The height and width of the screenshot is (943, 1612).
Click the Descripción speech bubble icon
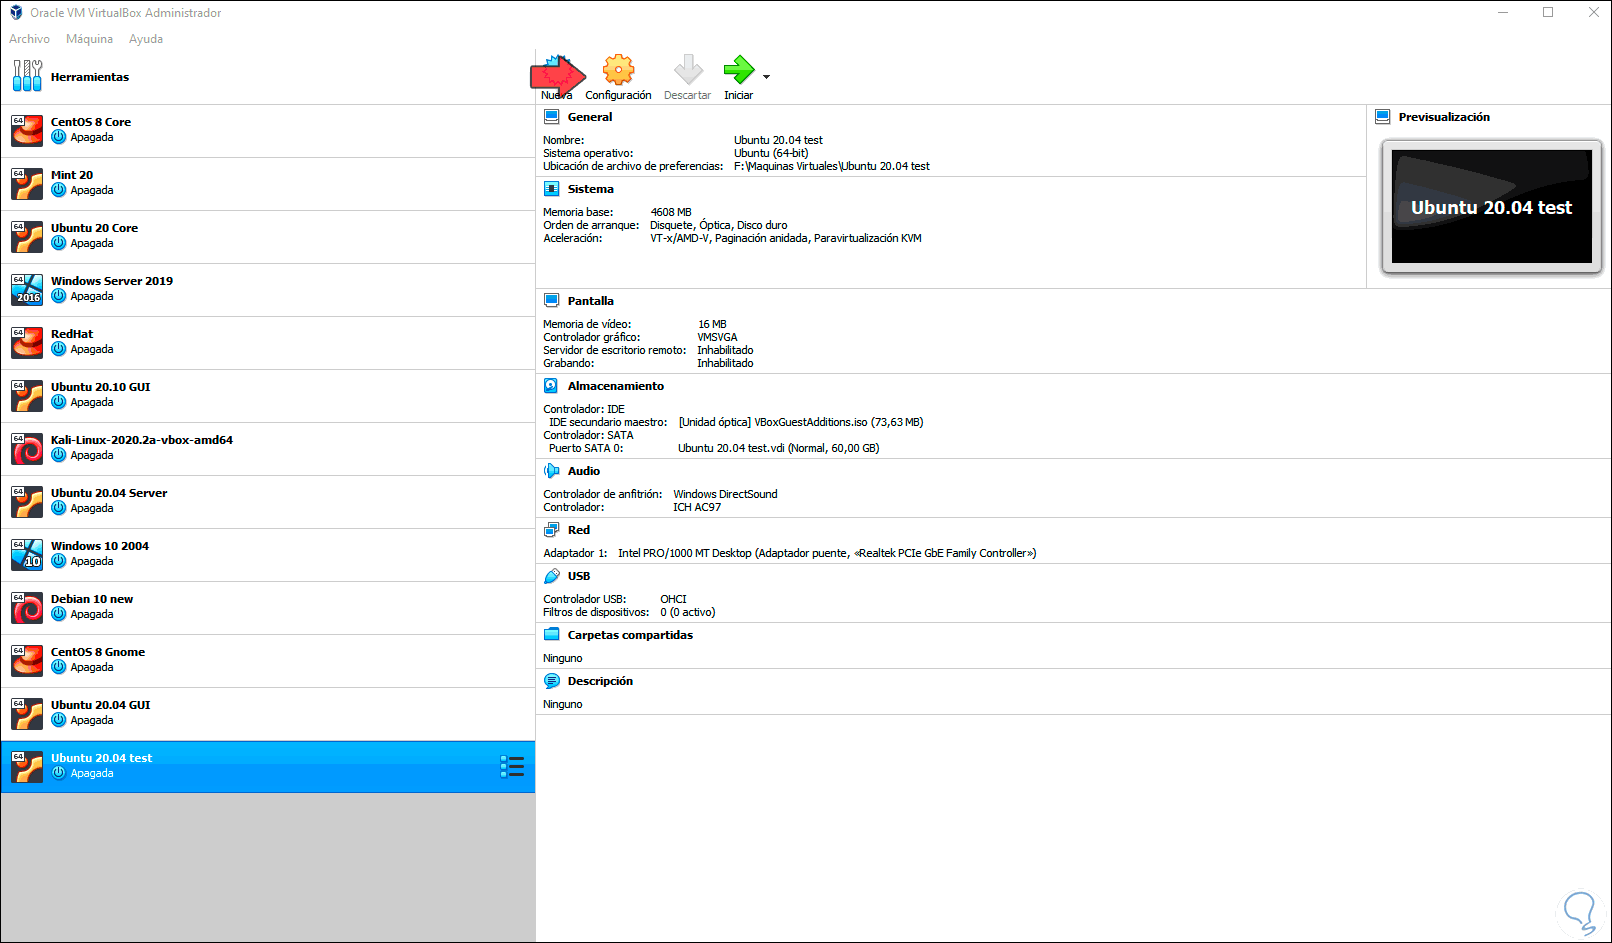[x=551, y=681]
